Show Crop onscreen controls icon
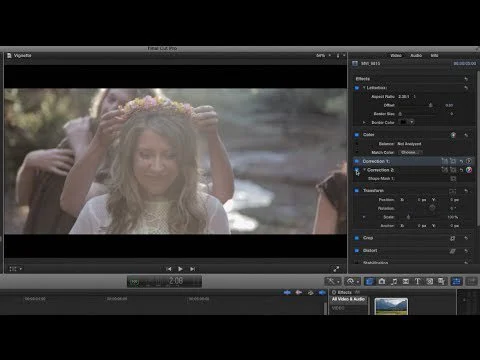Viewport: 480px width, 360px height. 452,238
